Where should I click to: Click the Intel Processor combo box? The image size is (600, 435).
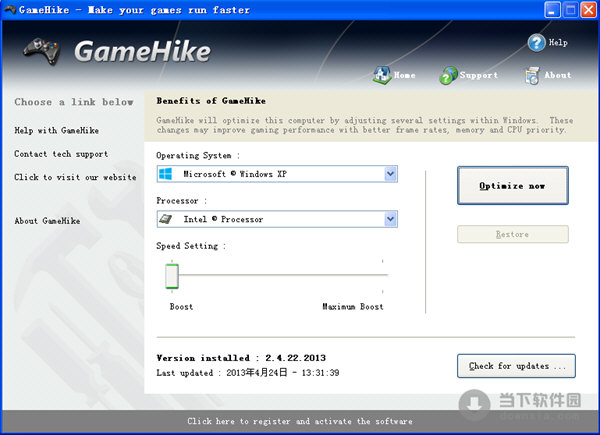[x=277, y=219]
